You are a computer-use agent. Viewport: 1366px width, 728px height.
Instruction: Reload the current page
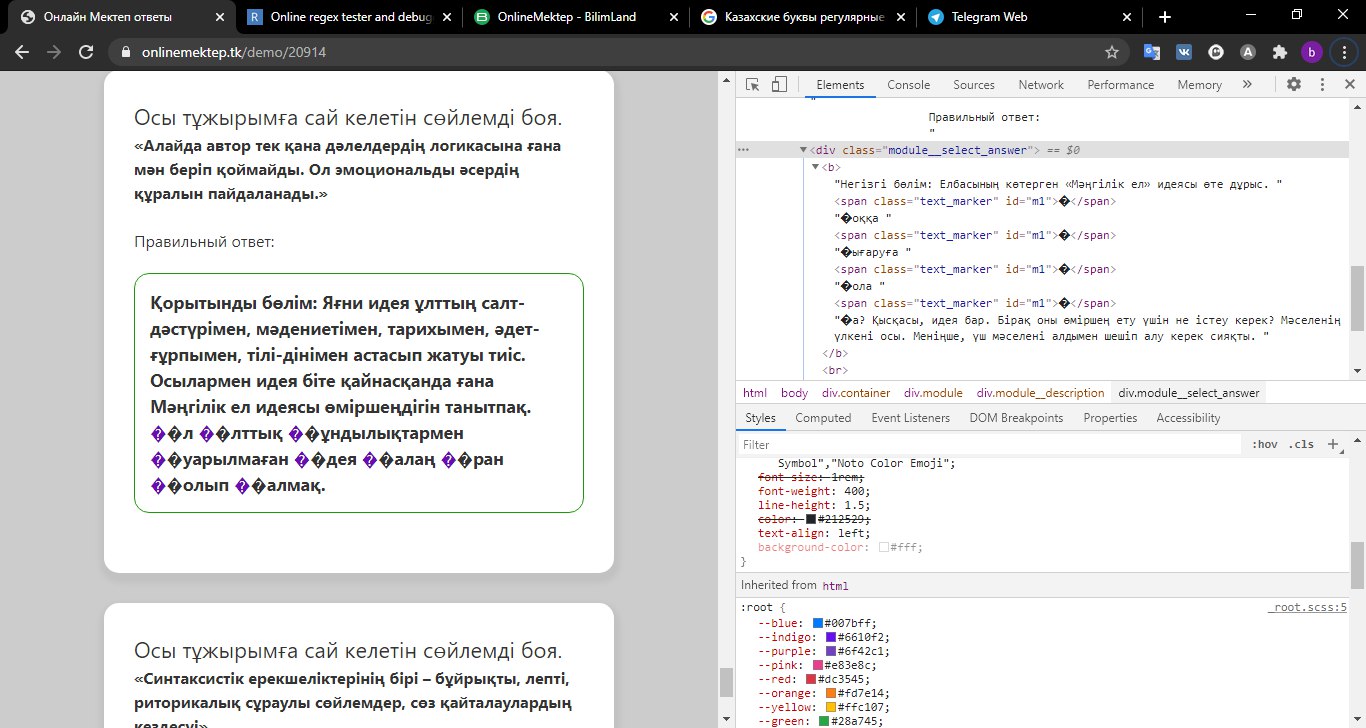point(86,52)
